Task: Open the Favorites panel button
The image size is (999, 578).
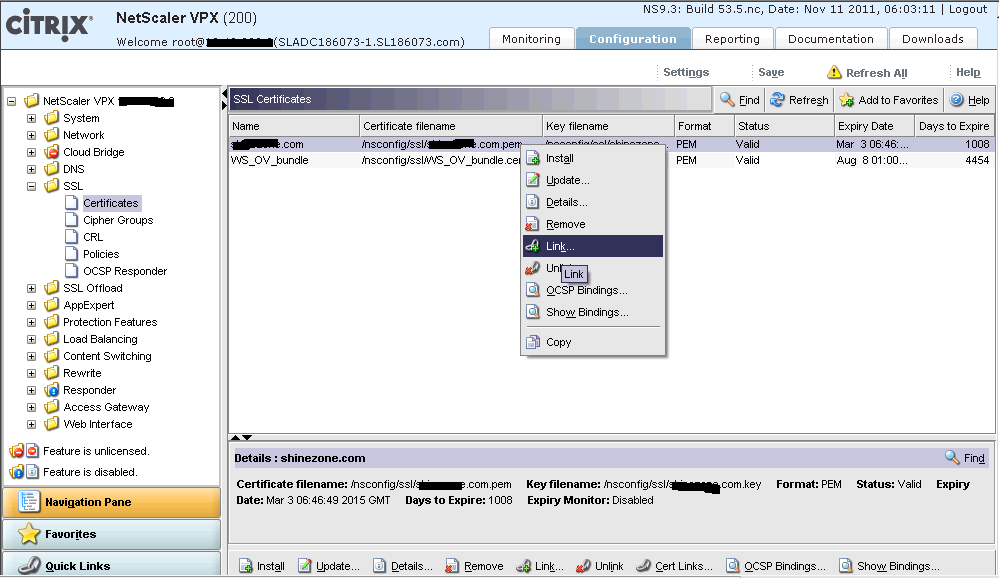Action: (111, 534)
